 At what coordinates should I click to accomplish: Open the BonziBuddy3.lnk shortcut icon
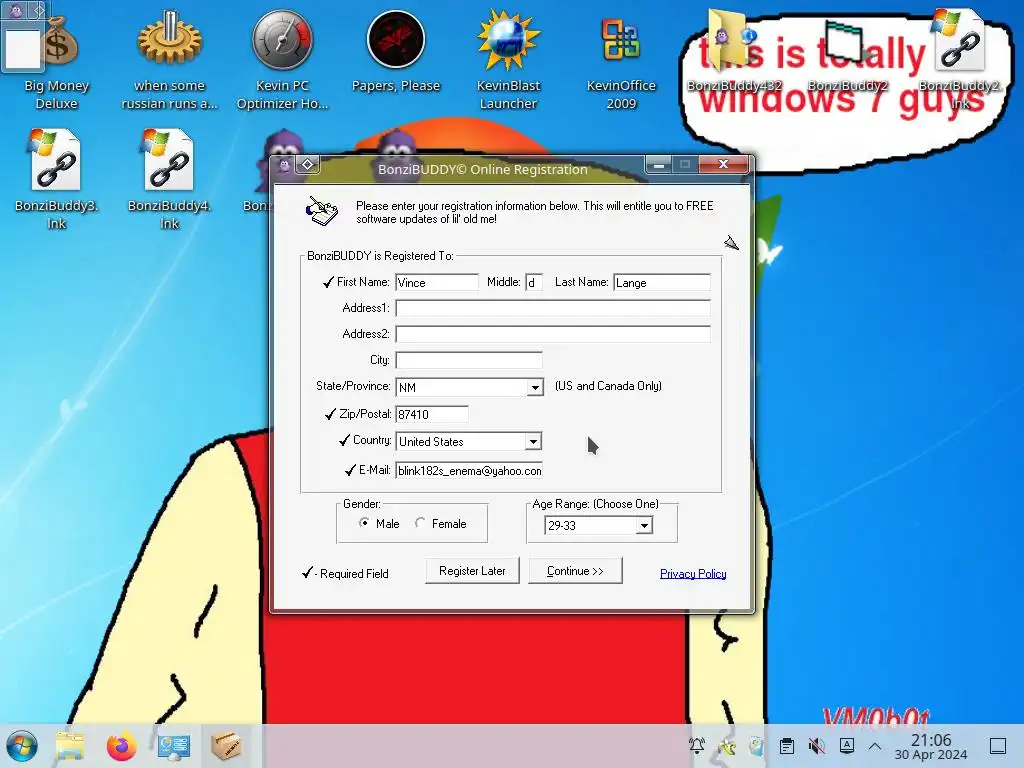[x=56, y=180]
